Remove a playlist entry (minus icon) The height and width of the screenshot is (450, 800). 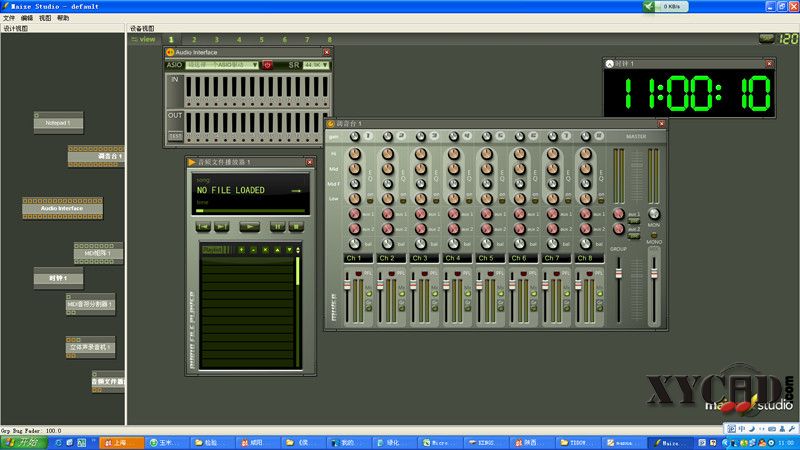click(254, 250)
